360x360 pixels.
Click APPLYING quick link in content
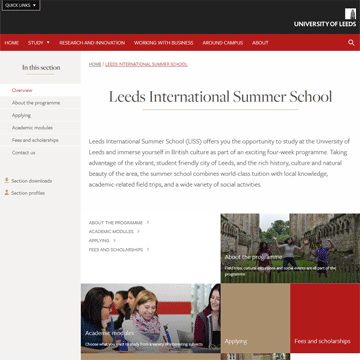point(99,241)
